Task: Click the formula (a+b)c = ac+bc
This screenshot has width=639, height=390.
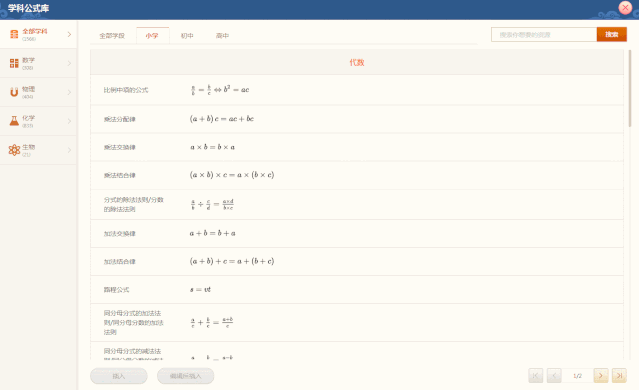Action: (x=222, y=119)
